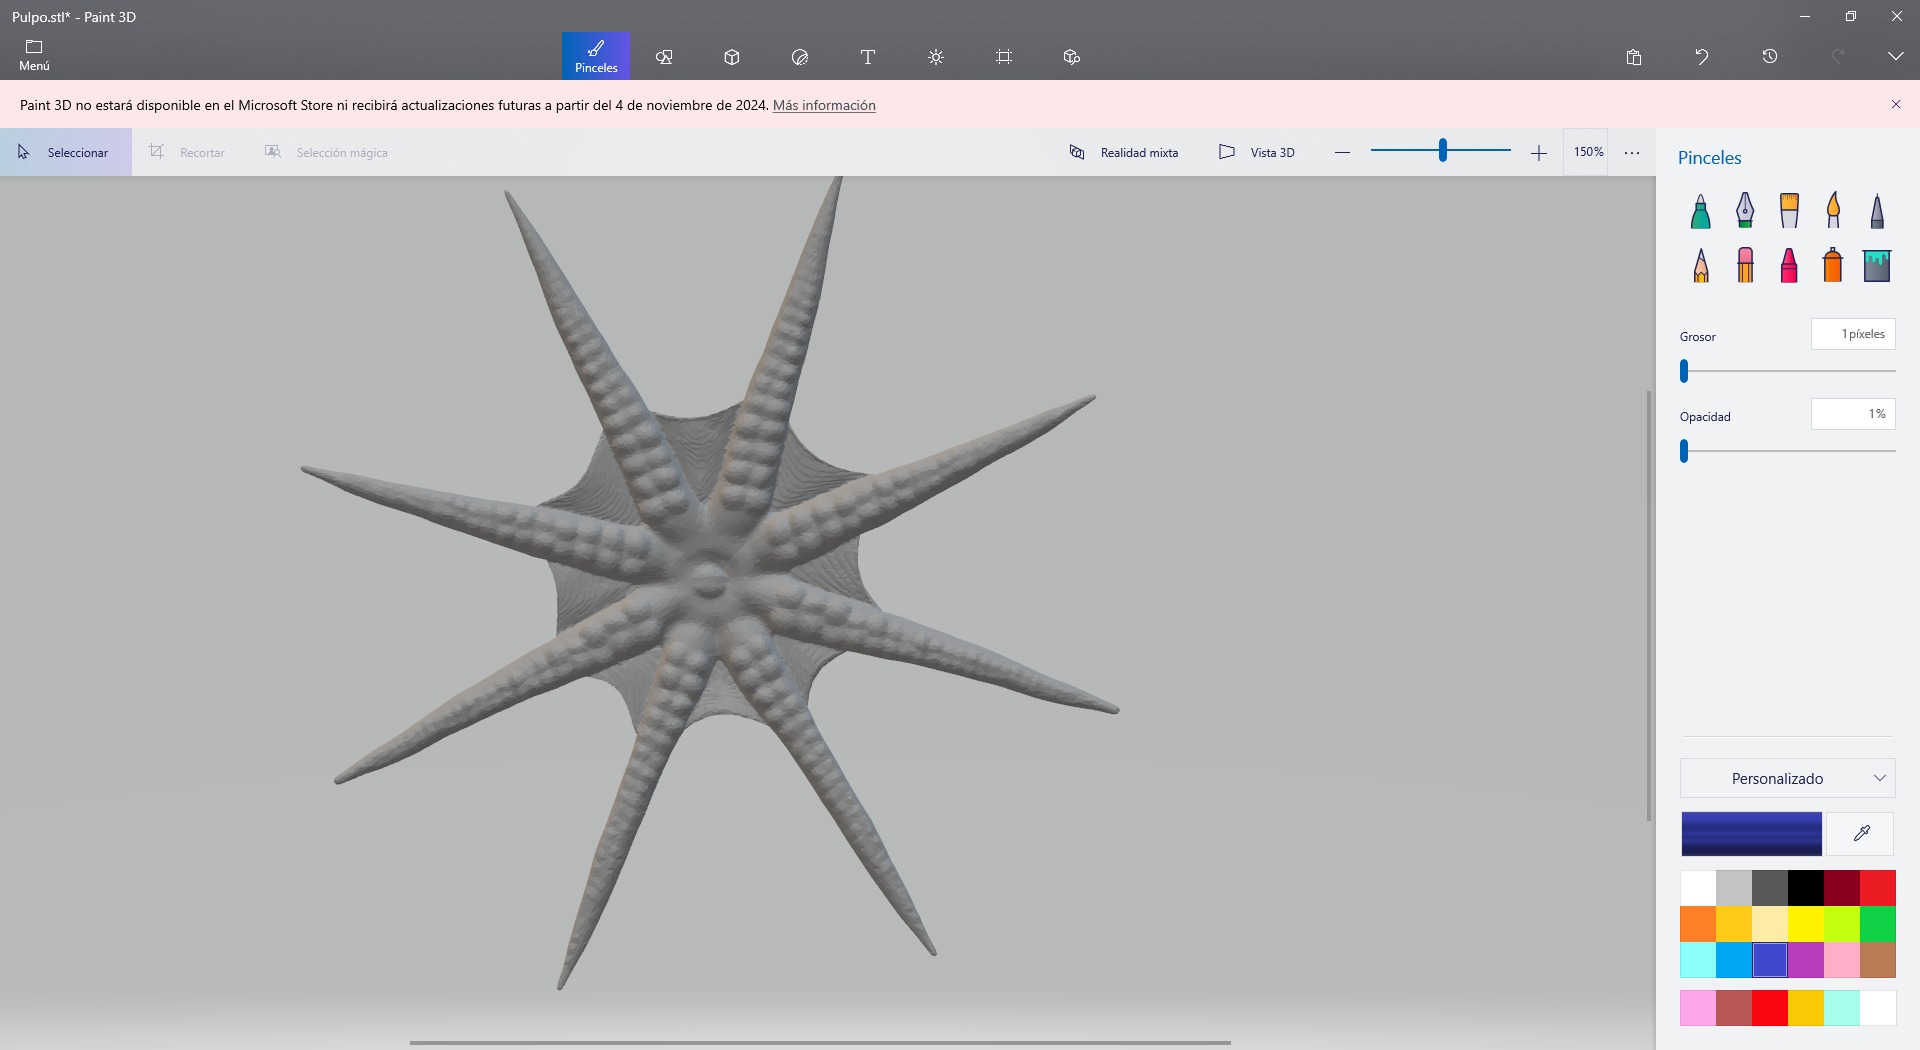Click the canvas vertical scrollbar
This screenshot has height=1050, width=1920.
(1649, 606)
